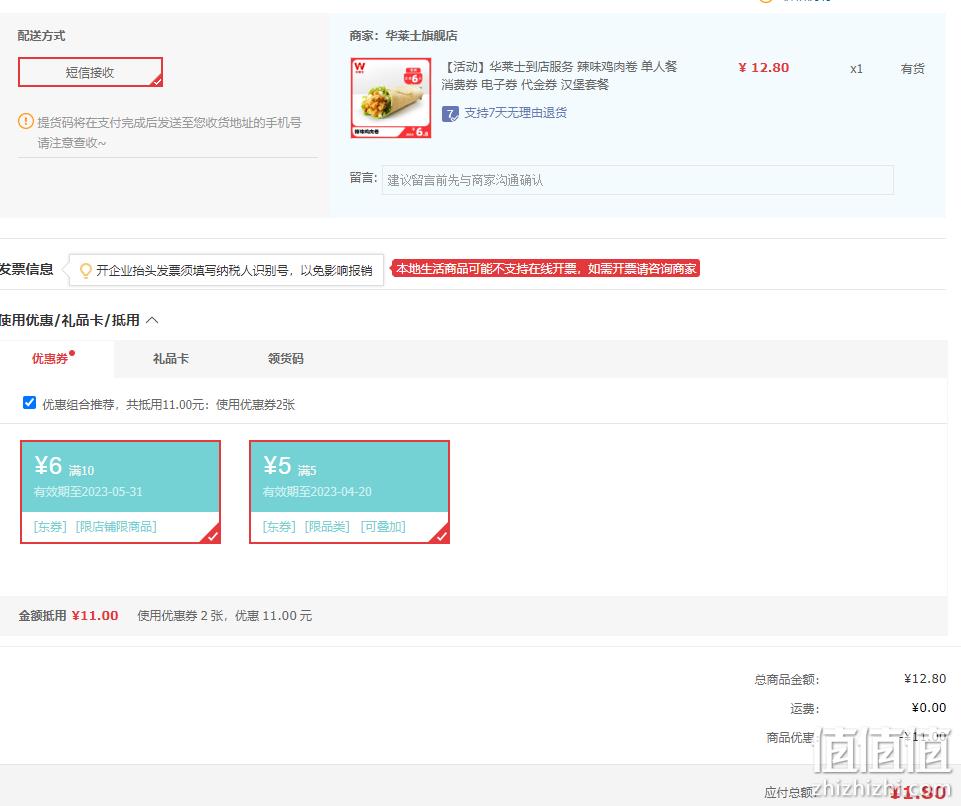961x806 pixels.
Task: Click the 7-day return badge icon
Action: coord(450,114)
